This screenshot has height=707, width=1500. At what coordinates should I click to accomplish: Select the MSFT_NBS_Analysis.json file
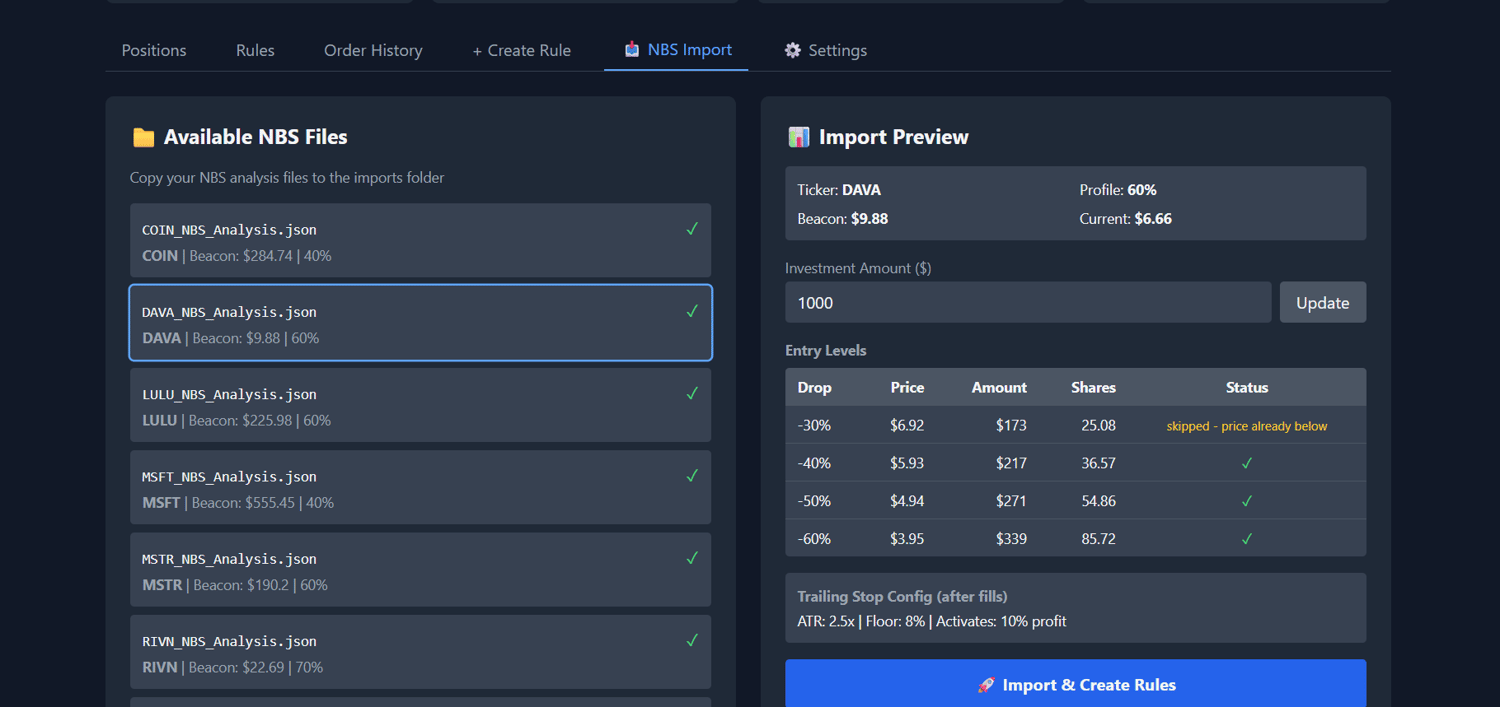[x=420, y=488]
